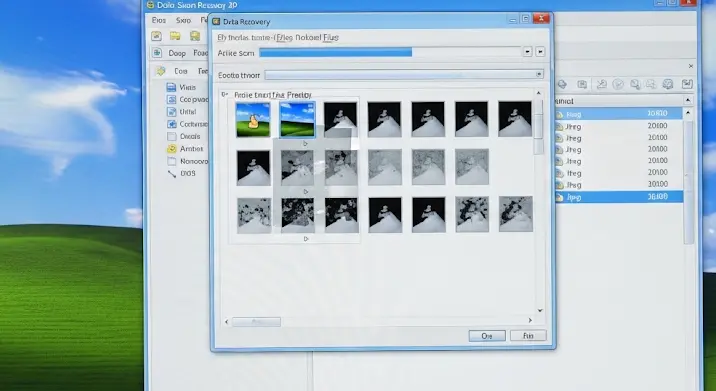Click scroll-up arrow of thumbnail pane
The image size is (716, 391).
pos(539,93)
